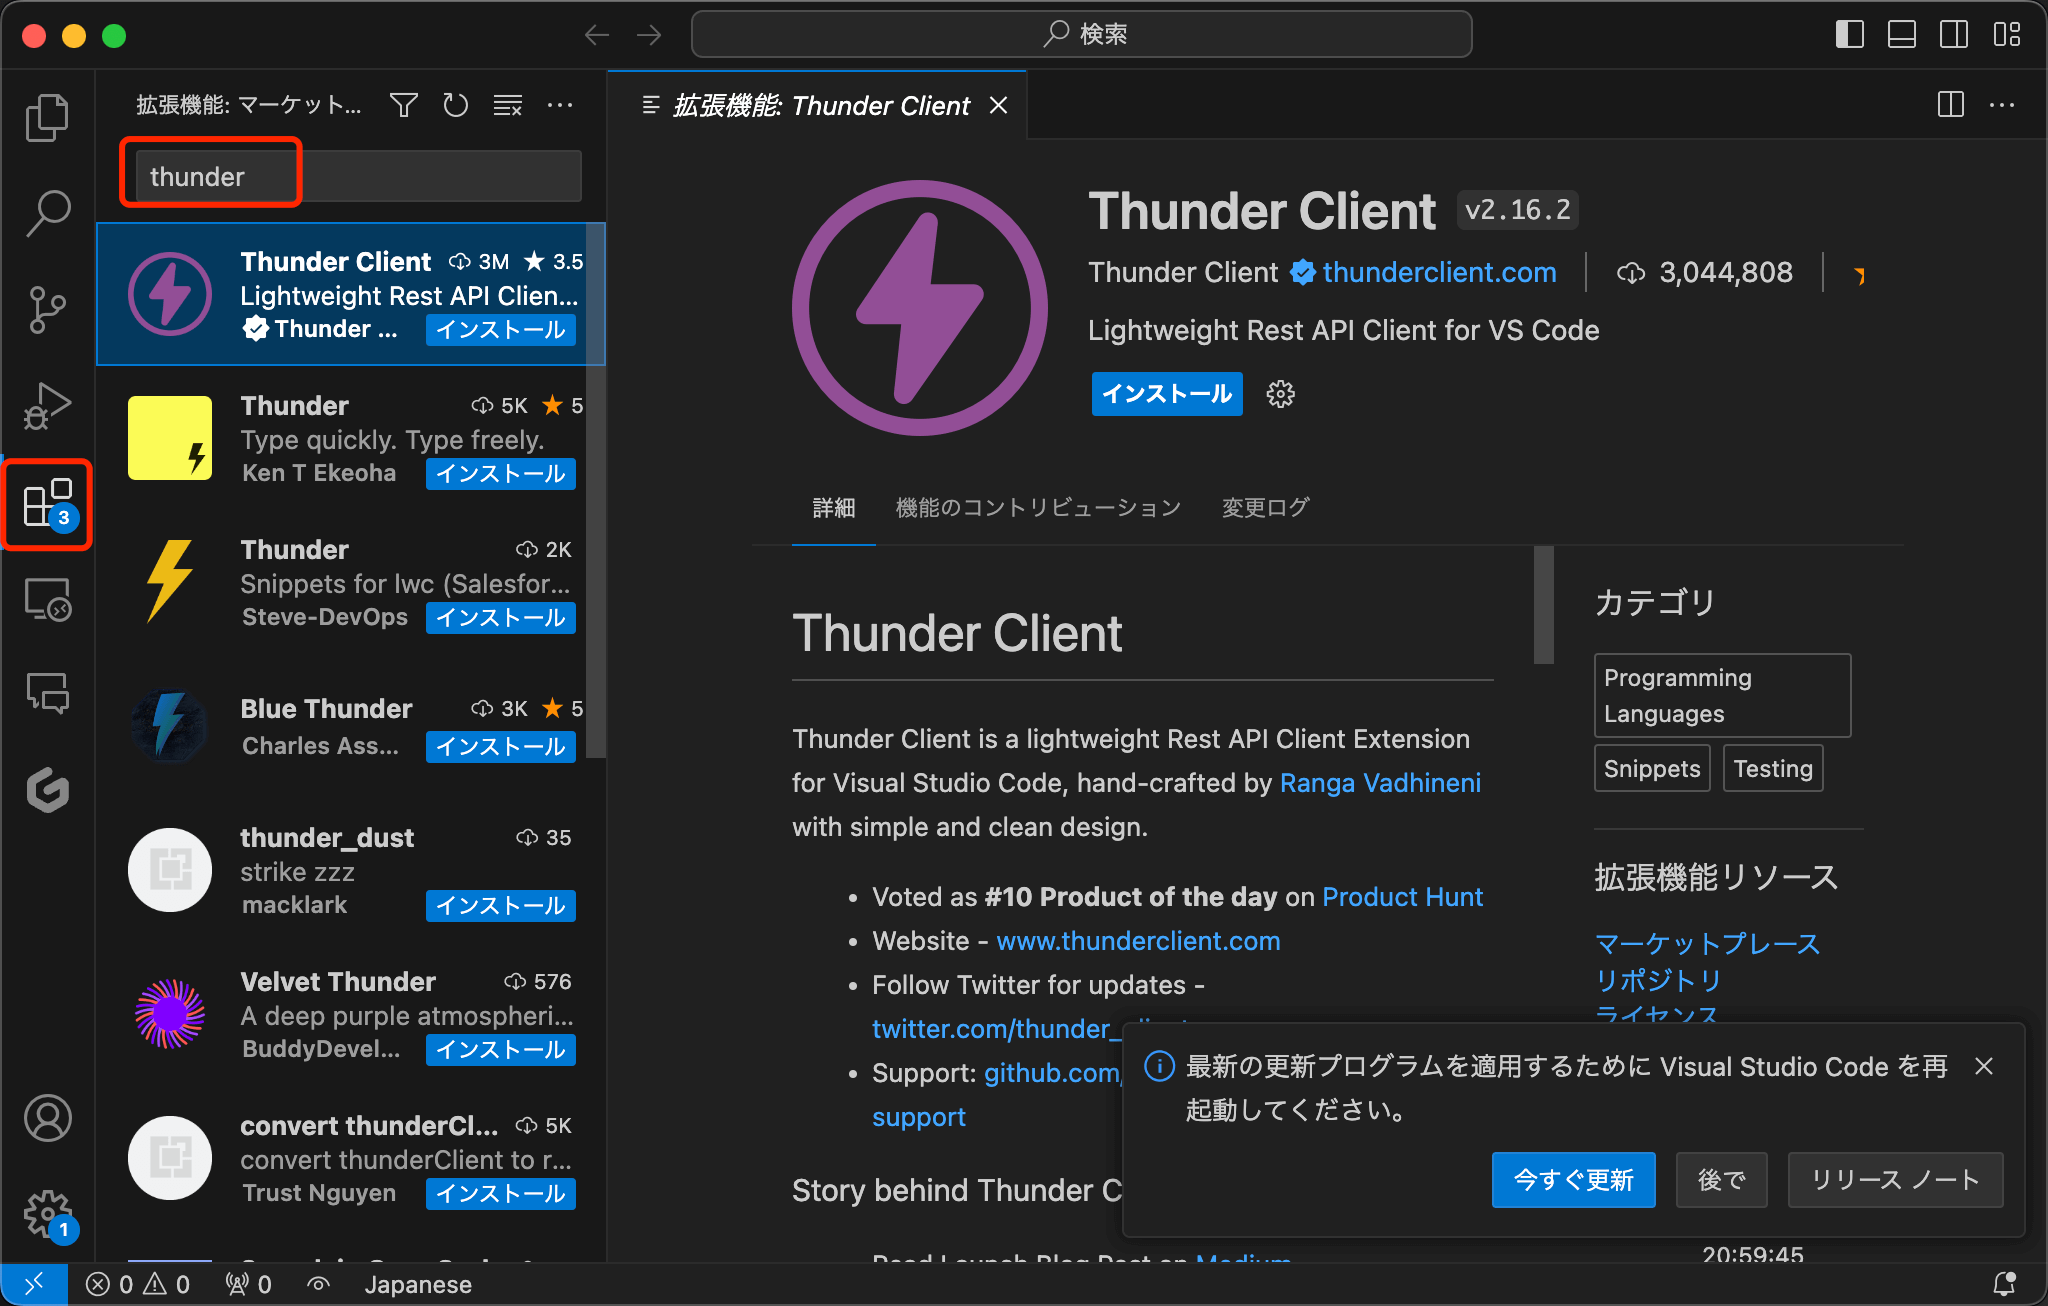Image resolution: width=2048 pixels, height=1306 pixels.
Task: Go back with the left arrow
Action: tap(597, 35)
